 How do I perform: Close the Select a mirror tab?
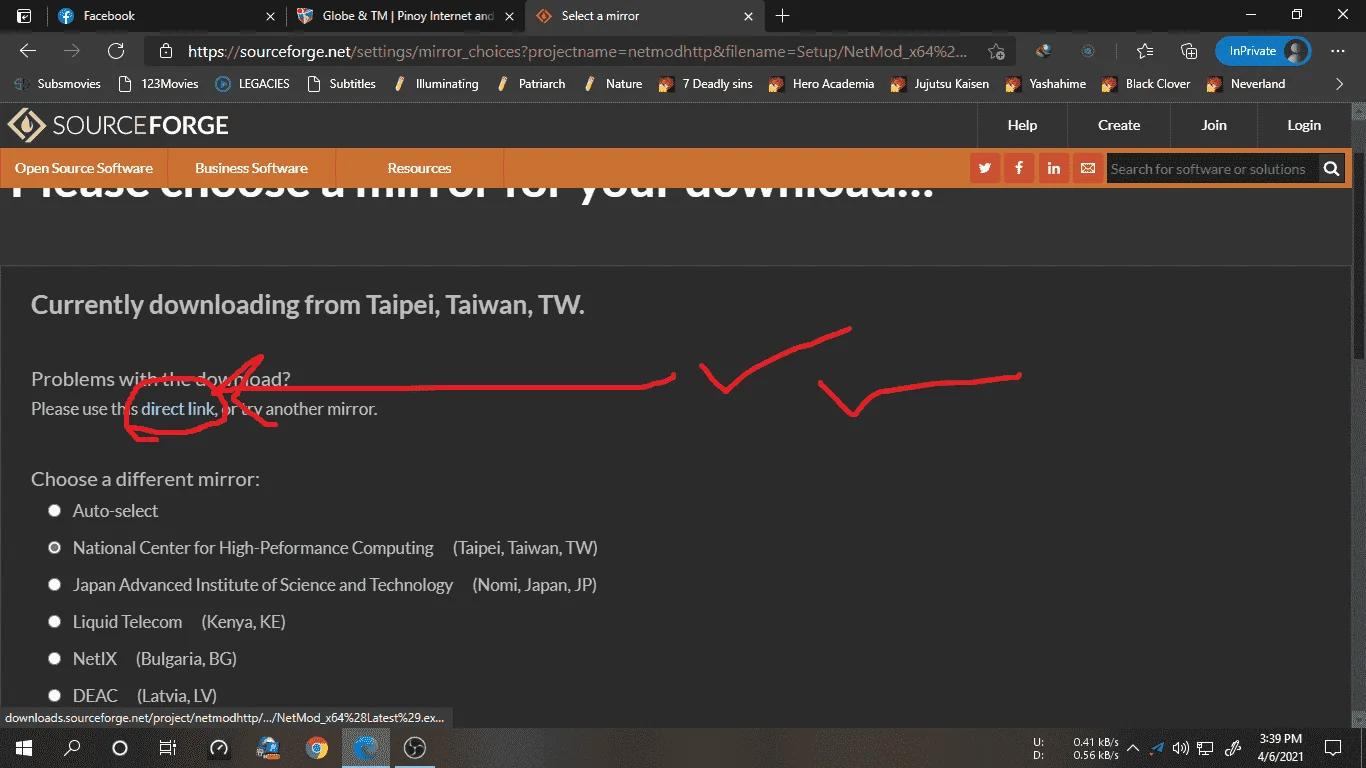(x=747, y=16)
